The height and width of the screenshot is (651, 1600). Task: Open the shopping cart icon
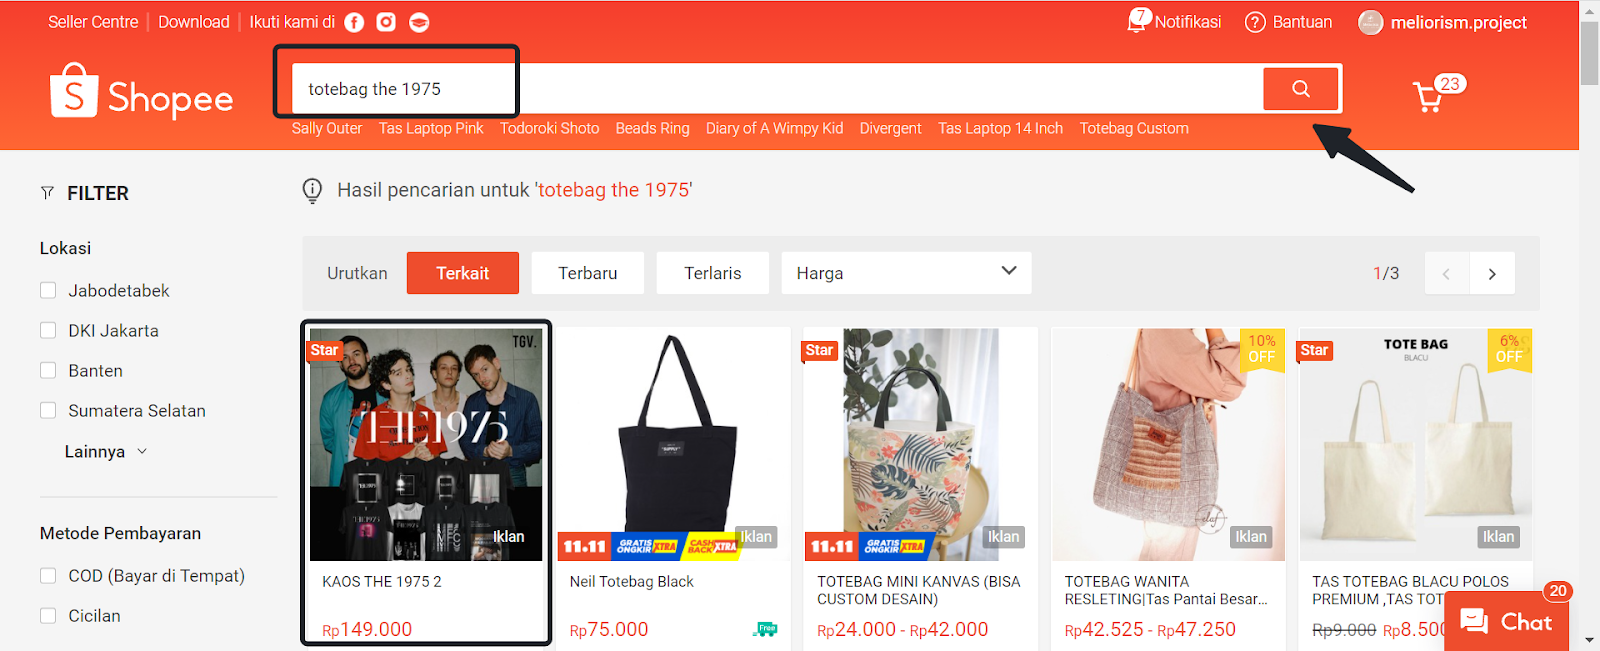1428,97
